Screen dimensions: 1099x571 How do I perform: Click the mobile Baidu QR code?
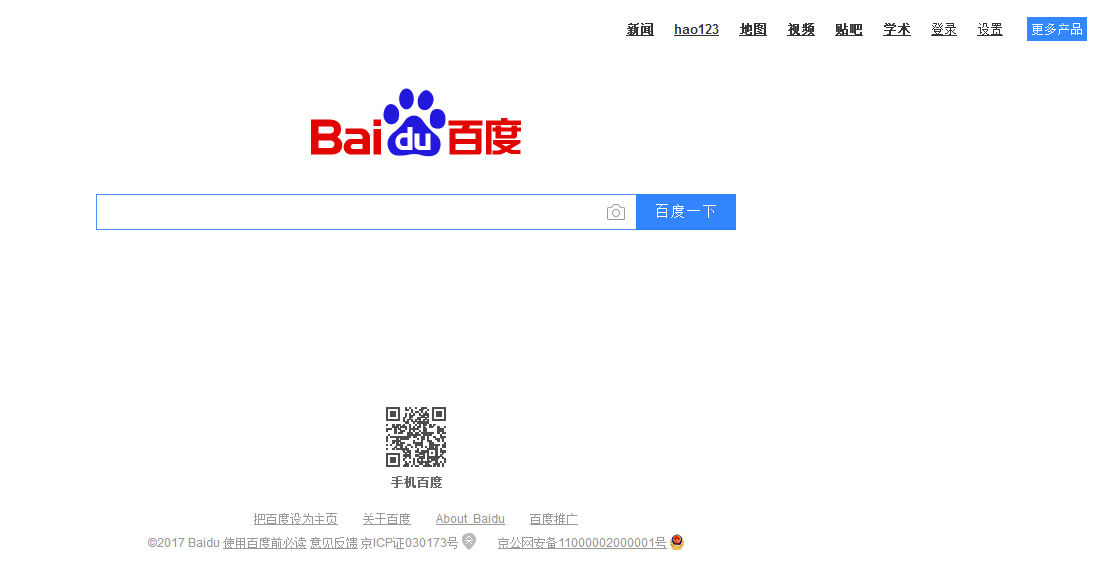[x=416, y=437]
